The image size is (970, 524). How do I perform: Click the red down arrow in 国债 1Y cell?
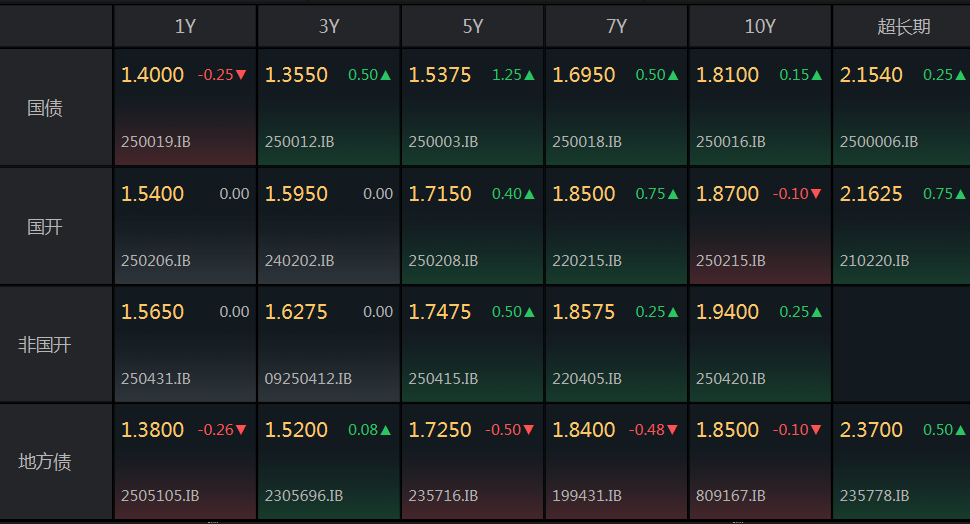coord(241,75)
